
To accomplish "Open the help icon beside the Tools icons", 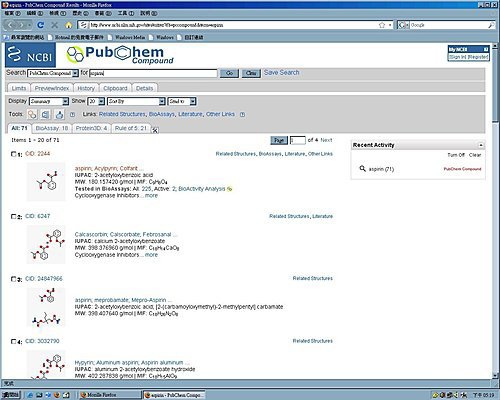I will pyautogui.click(x=72, y=115).
